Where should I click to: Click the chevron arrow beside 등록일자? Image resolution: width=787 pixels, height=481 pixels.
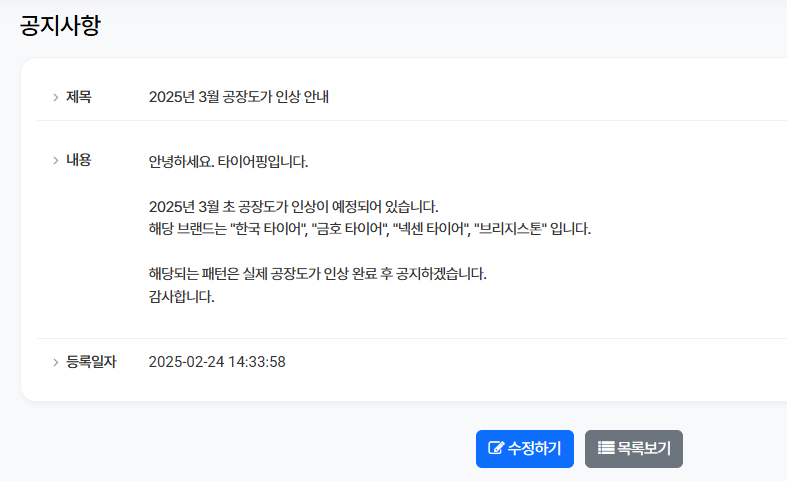coord(55,362)
